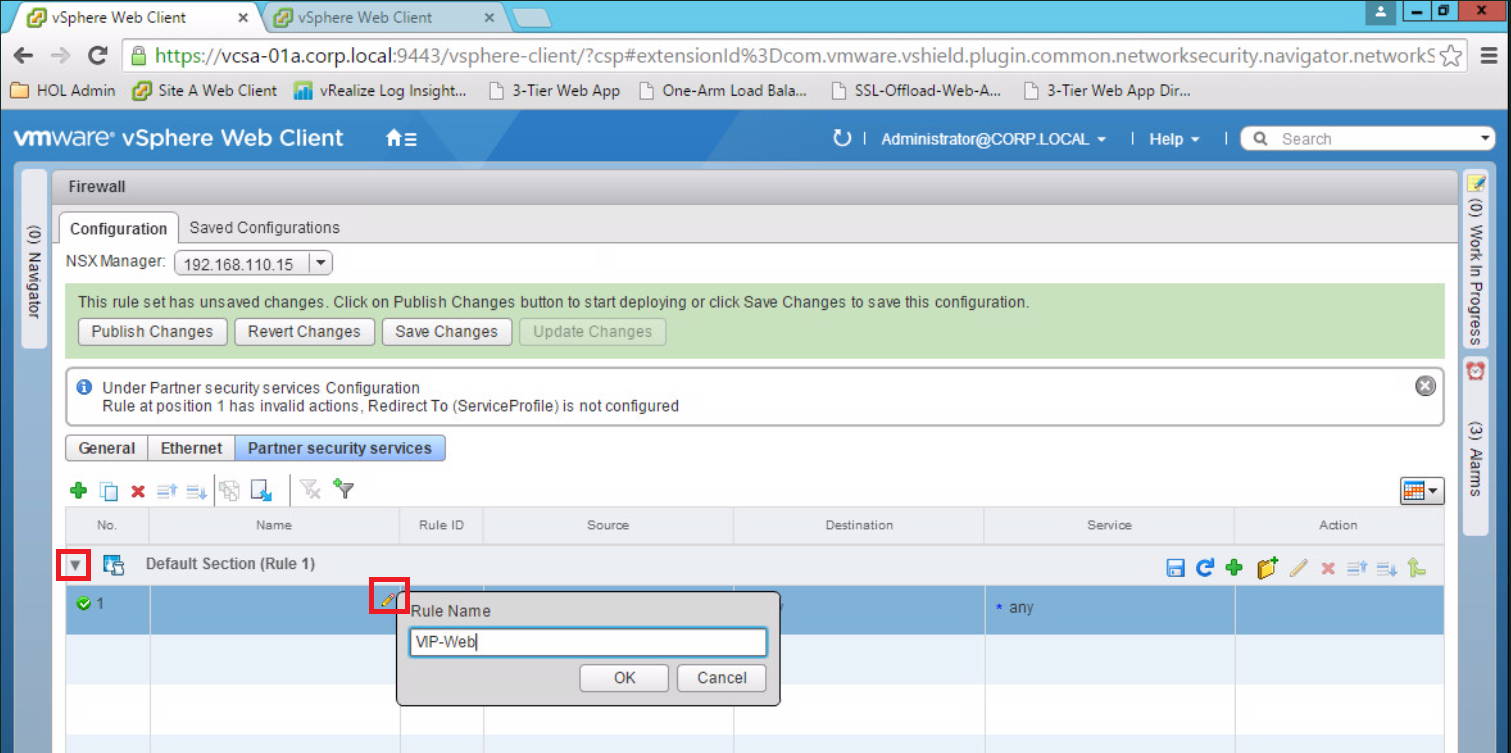Click the Publish Changes button
The image size is (1511, 753).
point(152,332)
